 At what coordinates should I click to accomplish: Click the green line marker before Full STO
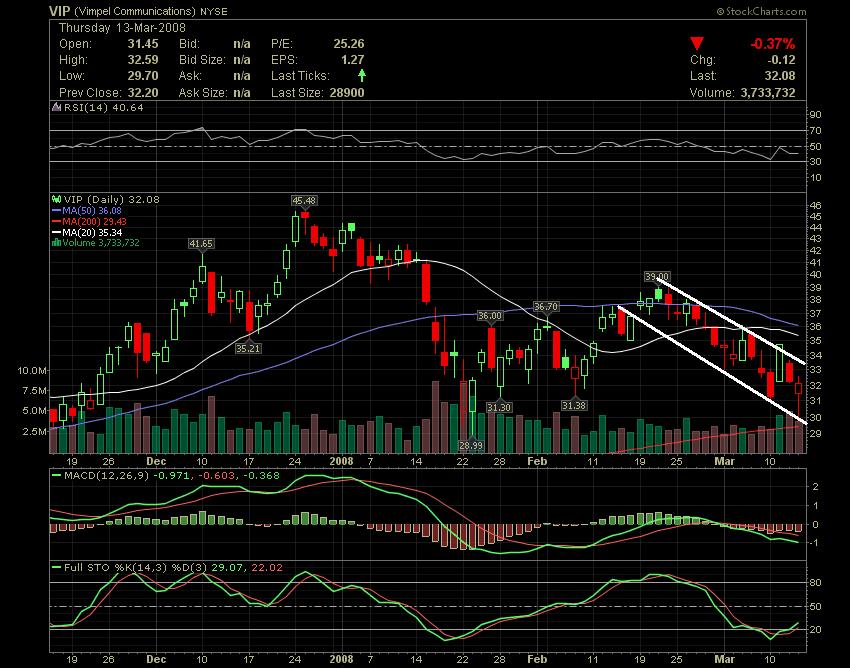[x=56, y=568]
